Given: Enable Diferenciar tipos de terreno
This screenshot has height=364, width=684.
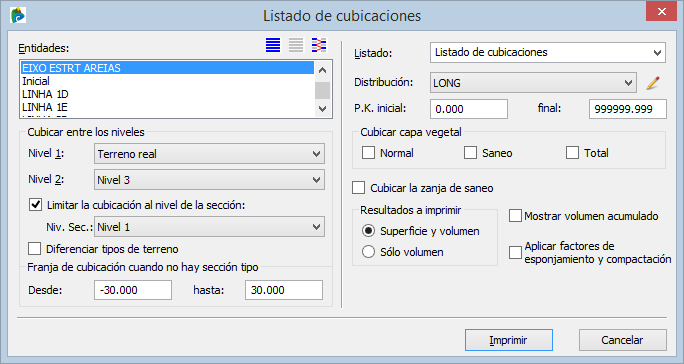Looking at the screenshot, I should click(34, 249).
